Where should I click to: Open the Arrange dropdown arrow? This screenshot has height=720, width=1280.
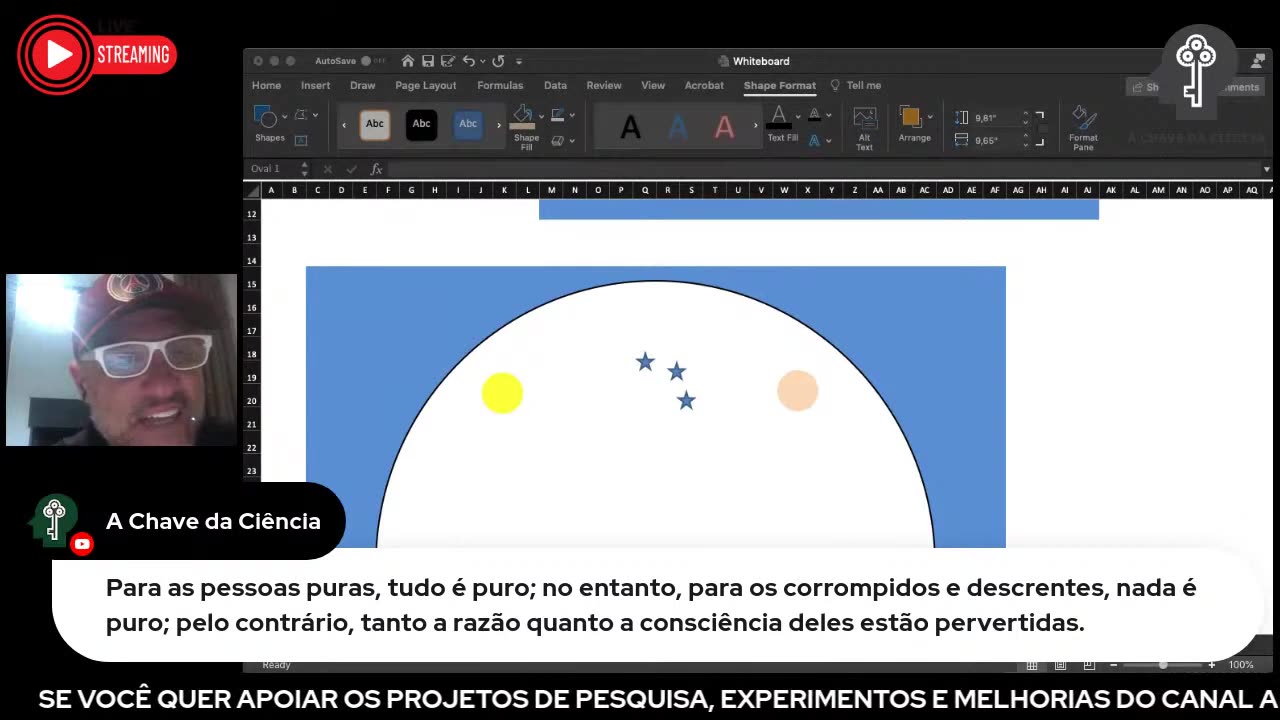tap(930, 116)
